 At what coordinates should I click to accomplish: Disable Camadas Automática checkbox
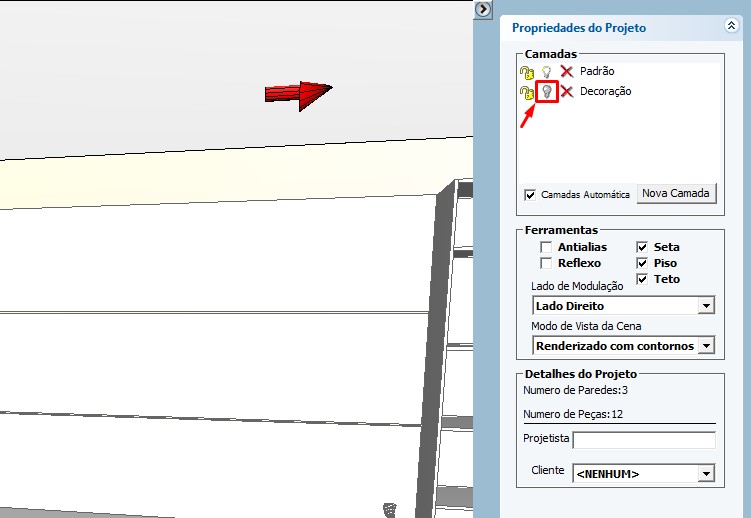530,194
